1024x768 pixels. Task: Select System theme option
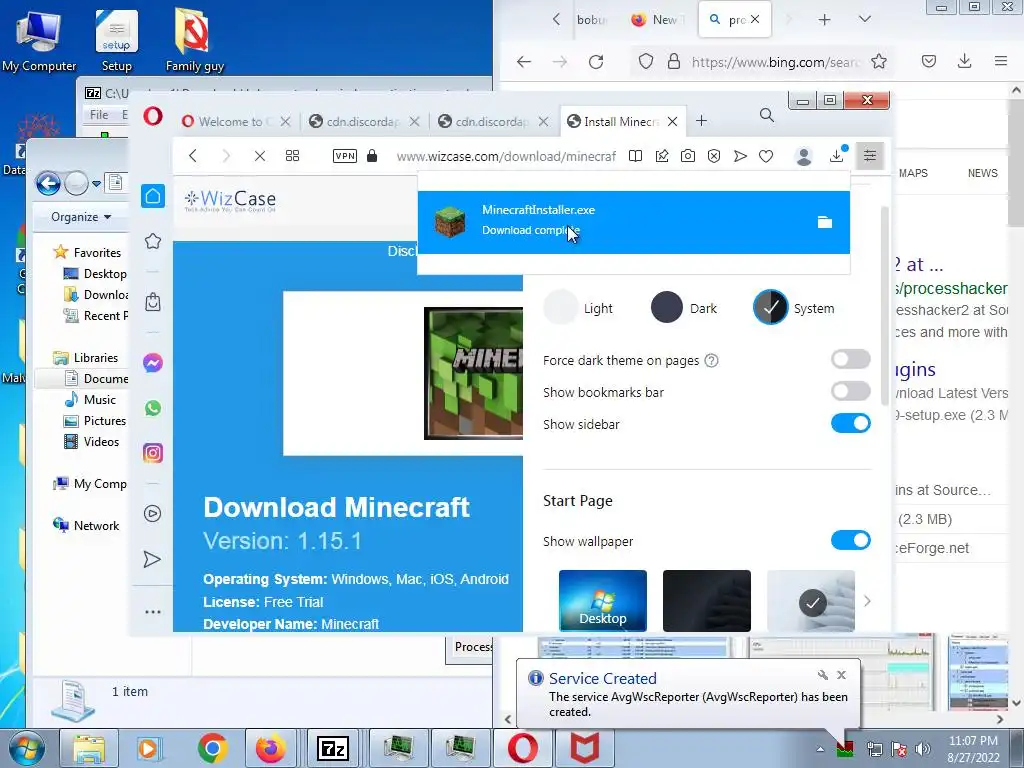(x=794, y=308)
